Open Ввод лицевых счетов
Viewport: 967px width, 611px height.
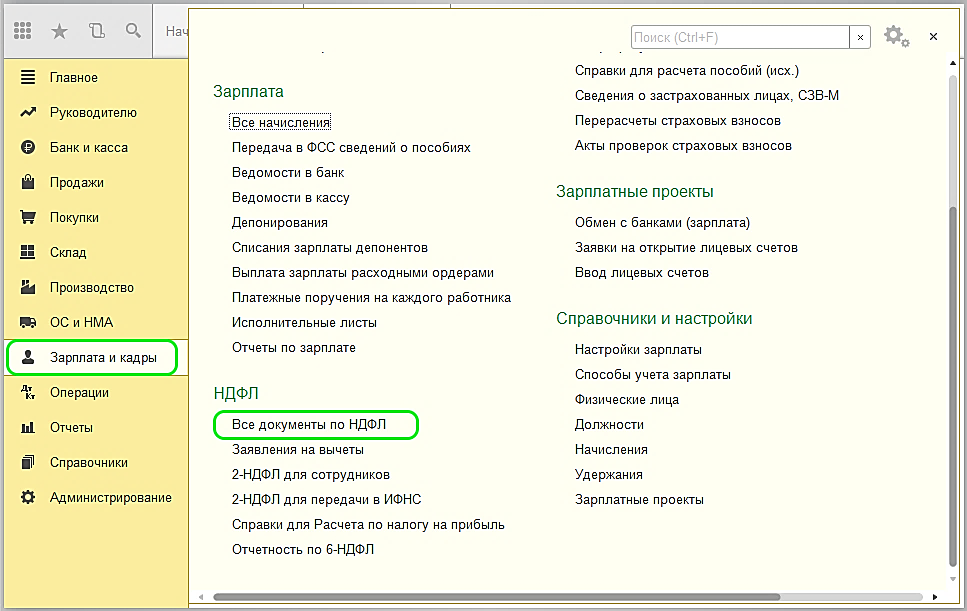(641, 273)
